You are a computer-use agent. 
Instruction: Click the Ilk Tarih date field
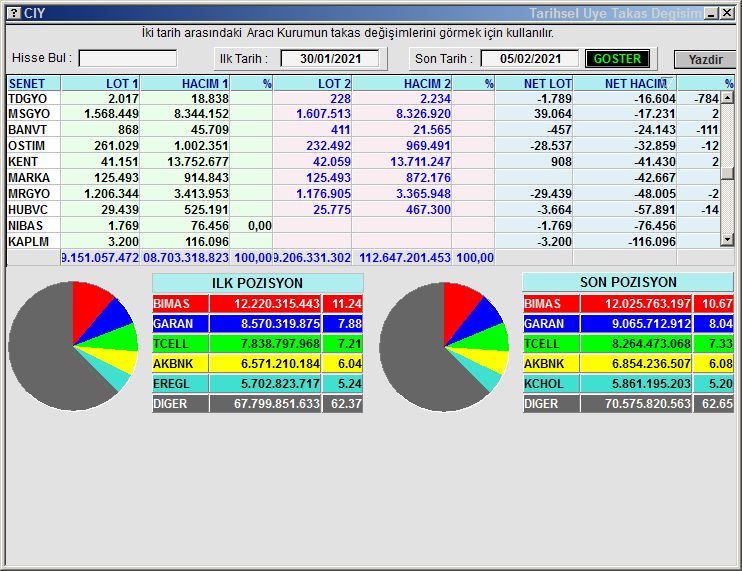(x=330, y=59)
